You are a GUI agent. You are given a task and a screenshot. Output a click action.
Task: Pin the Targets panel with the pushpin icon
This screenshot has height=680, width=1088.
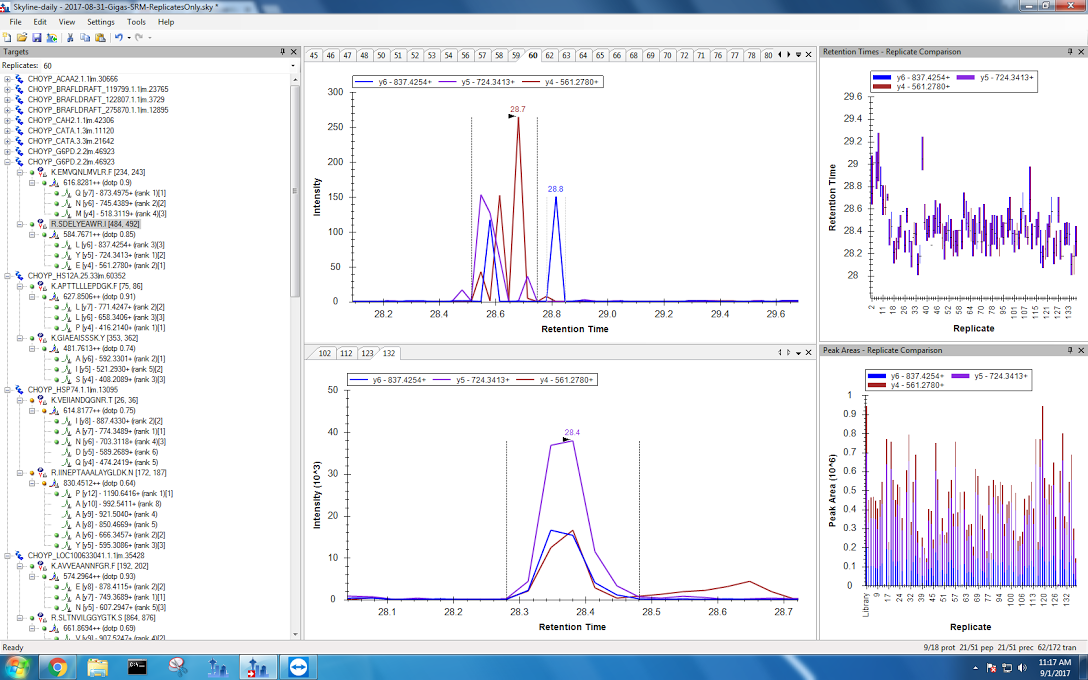283,51
